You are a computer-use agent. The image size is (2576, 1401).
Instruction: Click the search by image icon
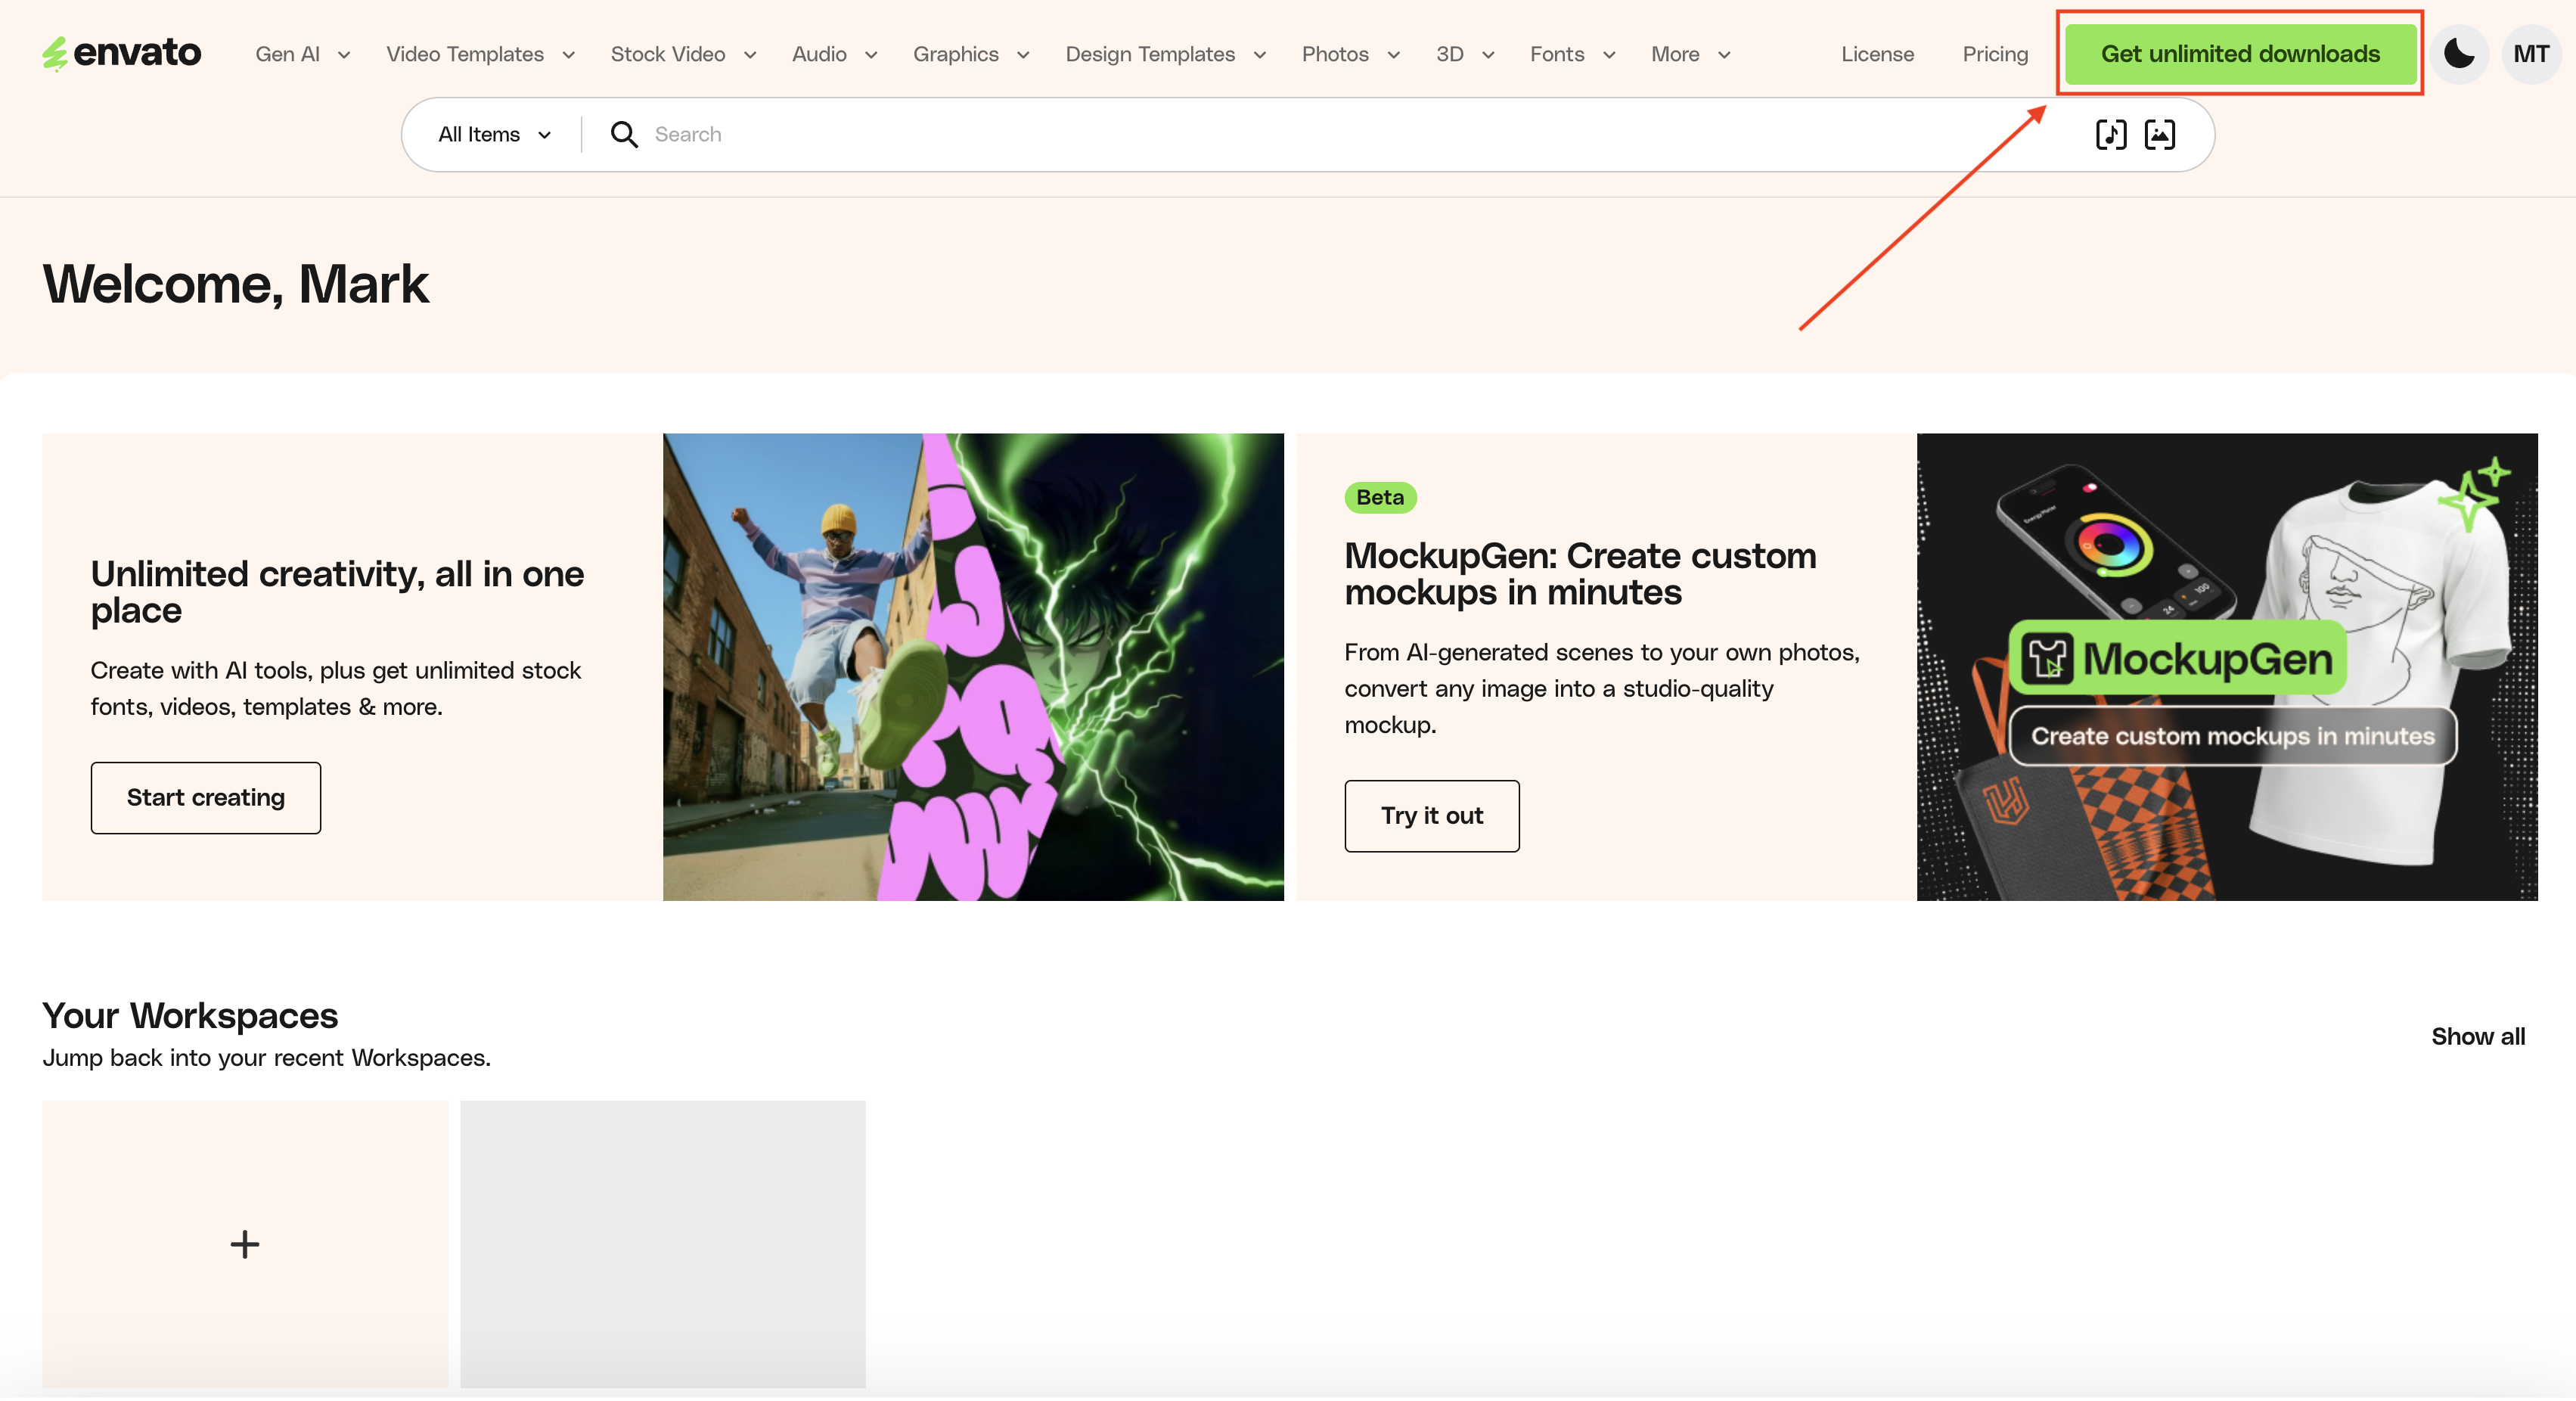pyautogui.click(x=2159, y=134)
